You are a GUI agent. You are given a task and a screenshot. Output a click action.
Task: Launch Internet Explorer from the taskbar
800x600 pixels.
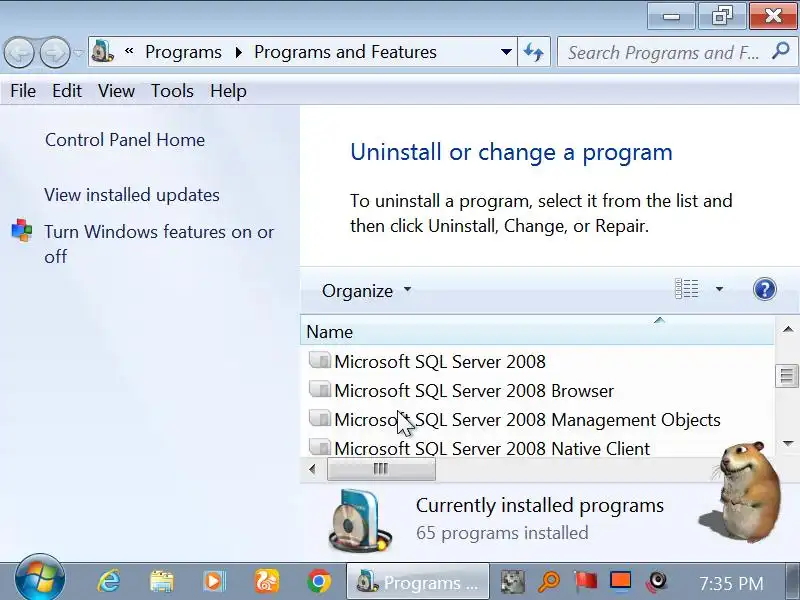(x=109, y=581)
